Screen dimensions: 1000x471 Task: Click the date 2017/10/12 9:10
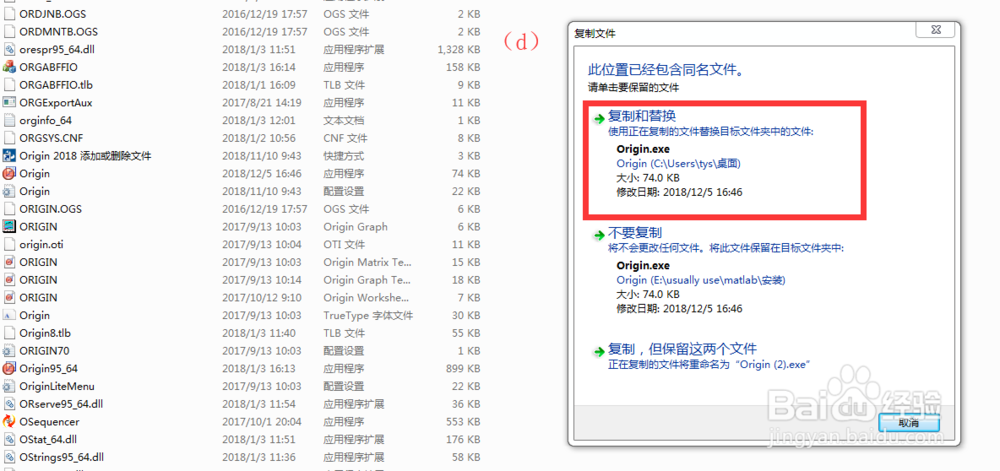[x=260, y=298]
